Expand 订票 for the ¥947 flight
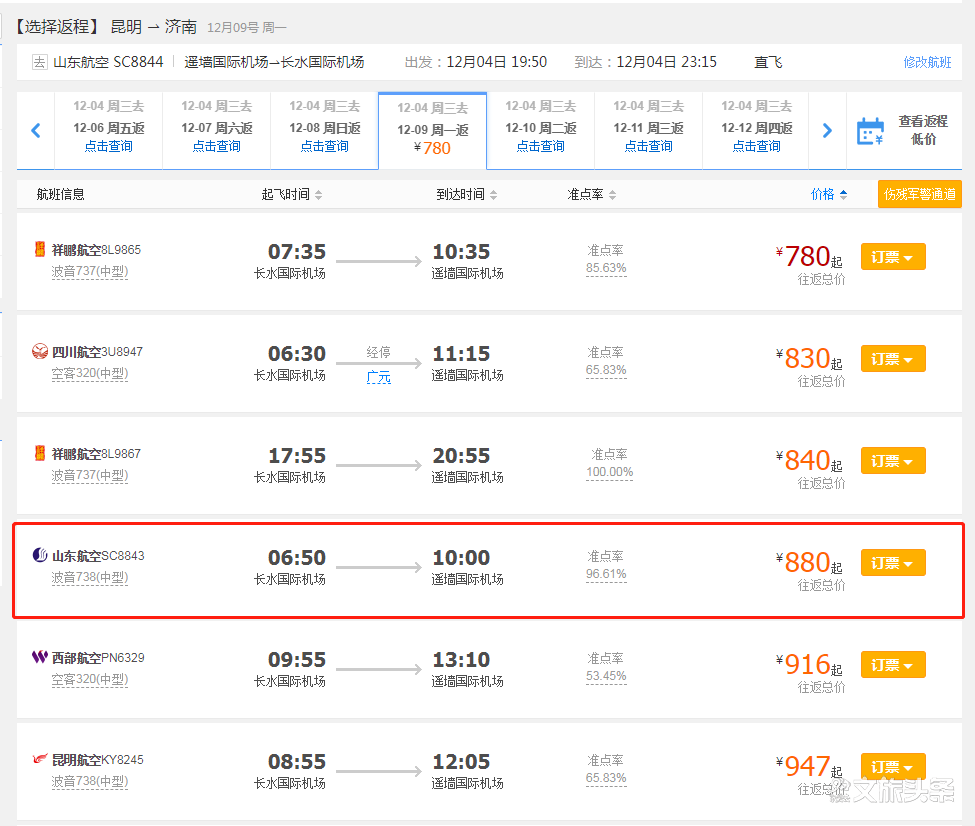 click(x=893, y=767)
